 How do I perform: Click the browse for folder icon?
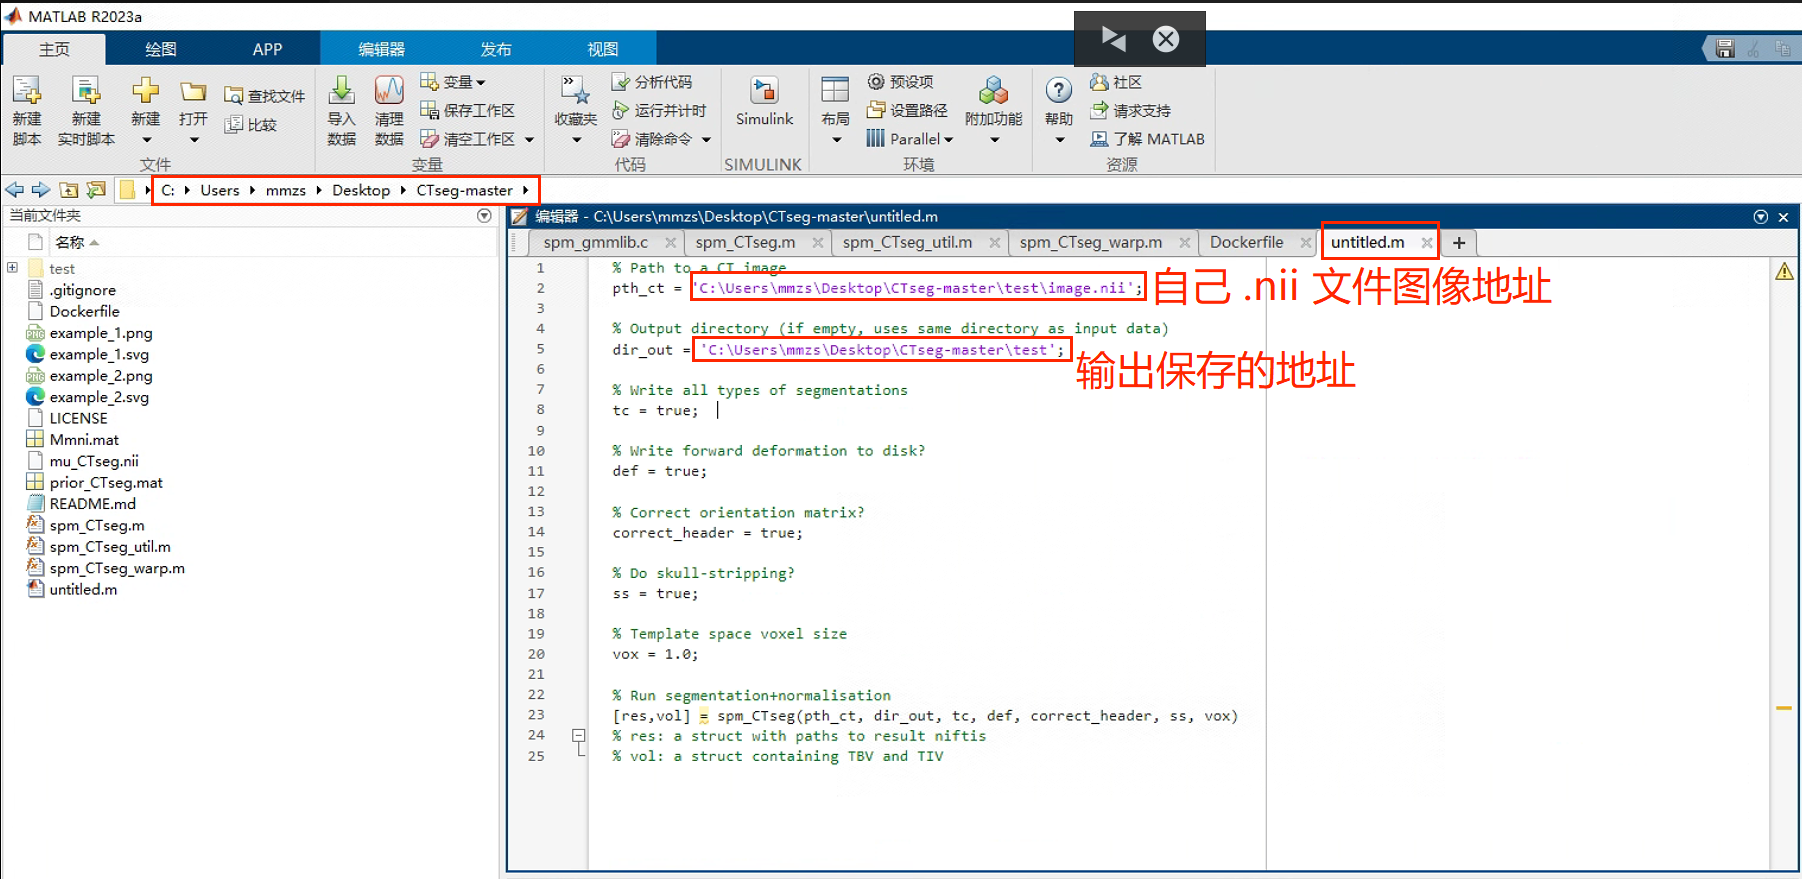[x=96, y=190]
